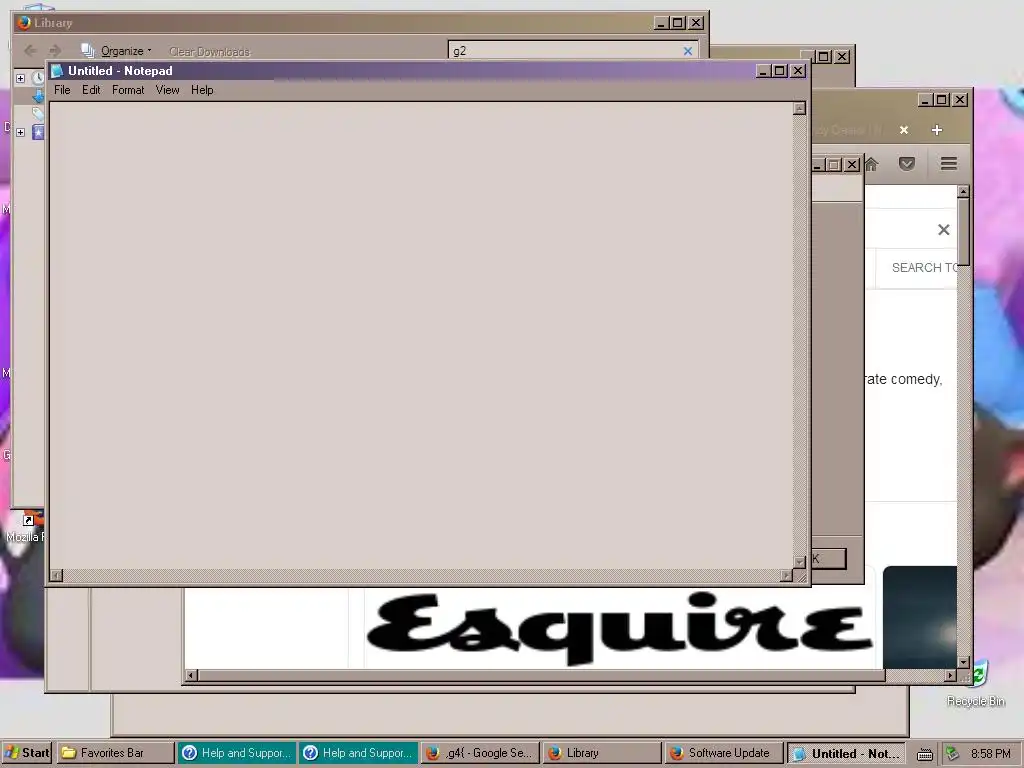Go back in the Library window
1024x768 pixels.
pyautogui.click(x=30, y=50)
